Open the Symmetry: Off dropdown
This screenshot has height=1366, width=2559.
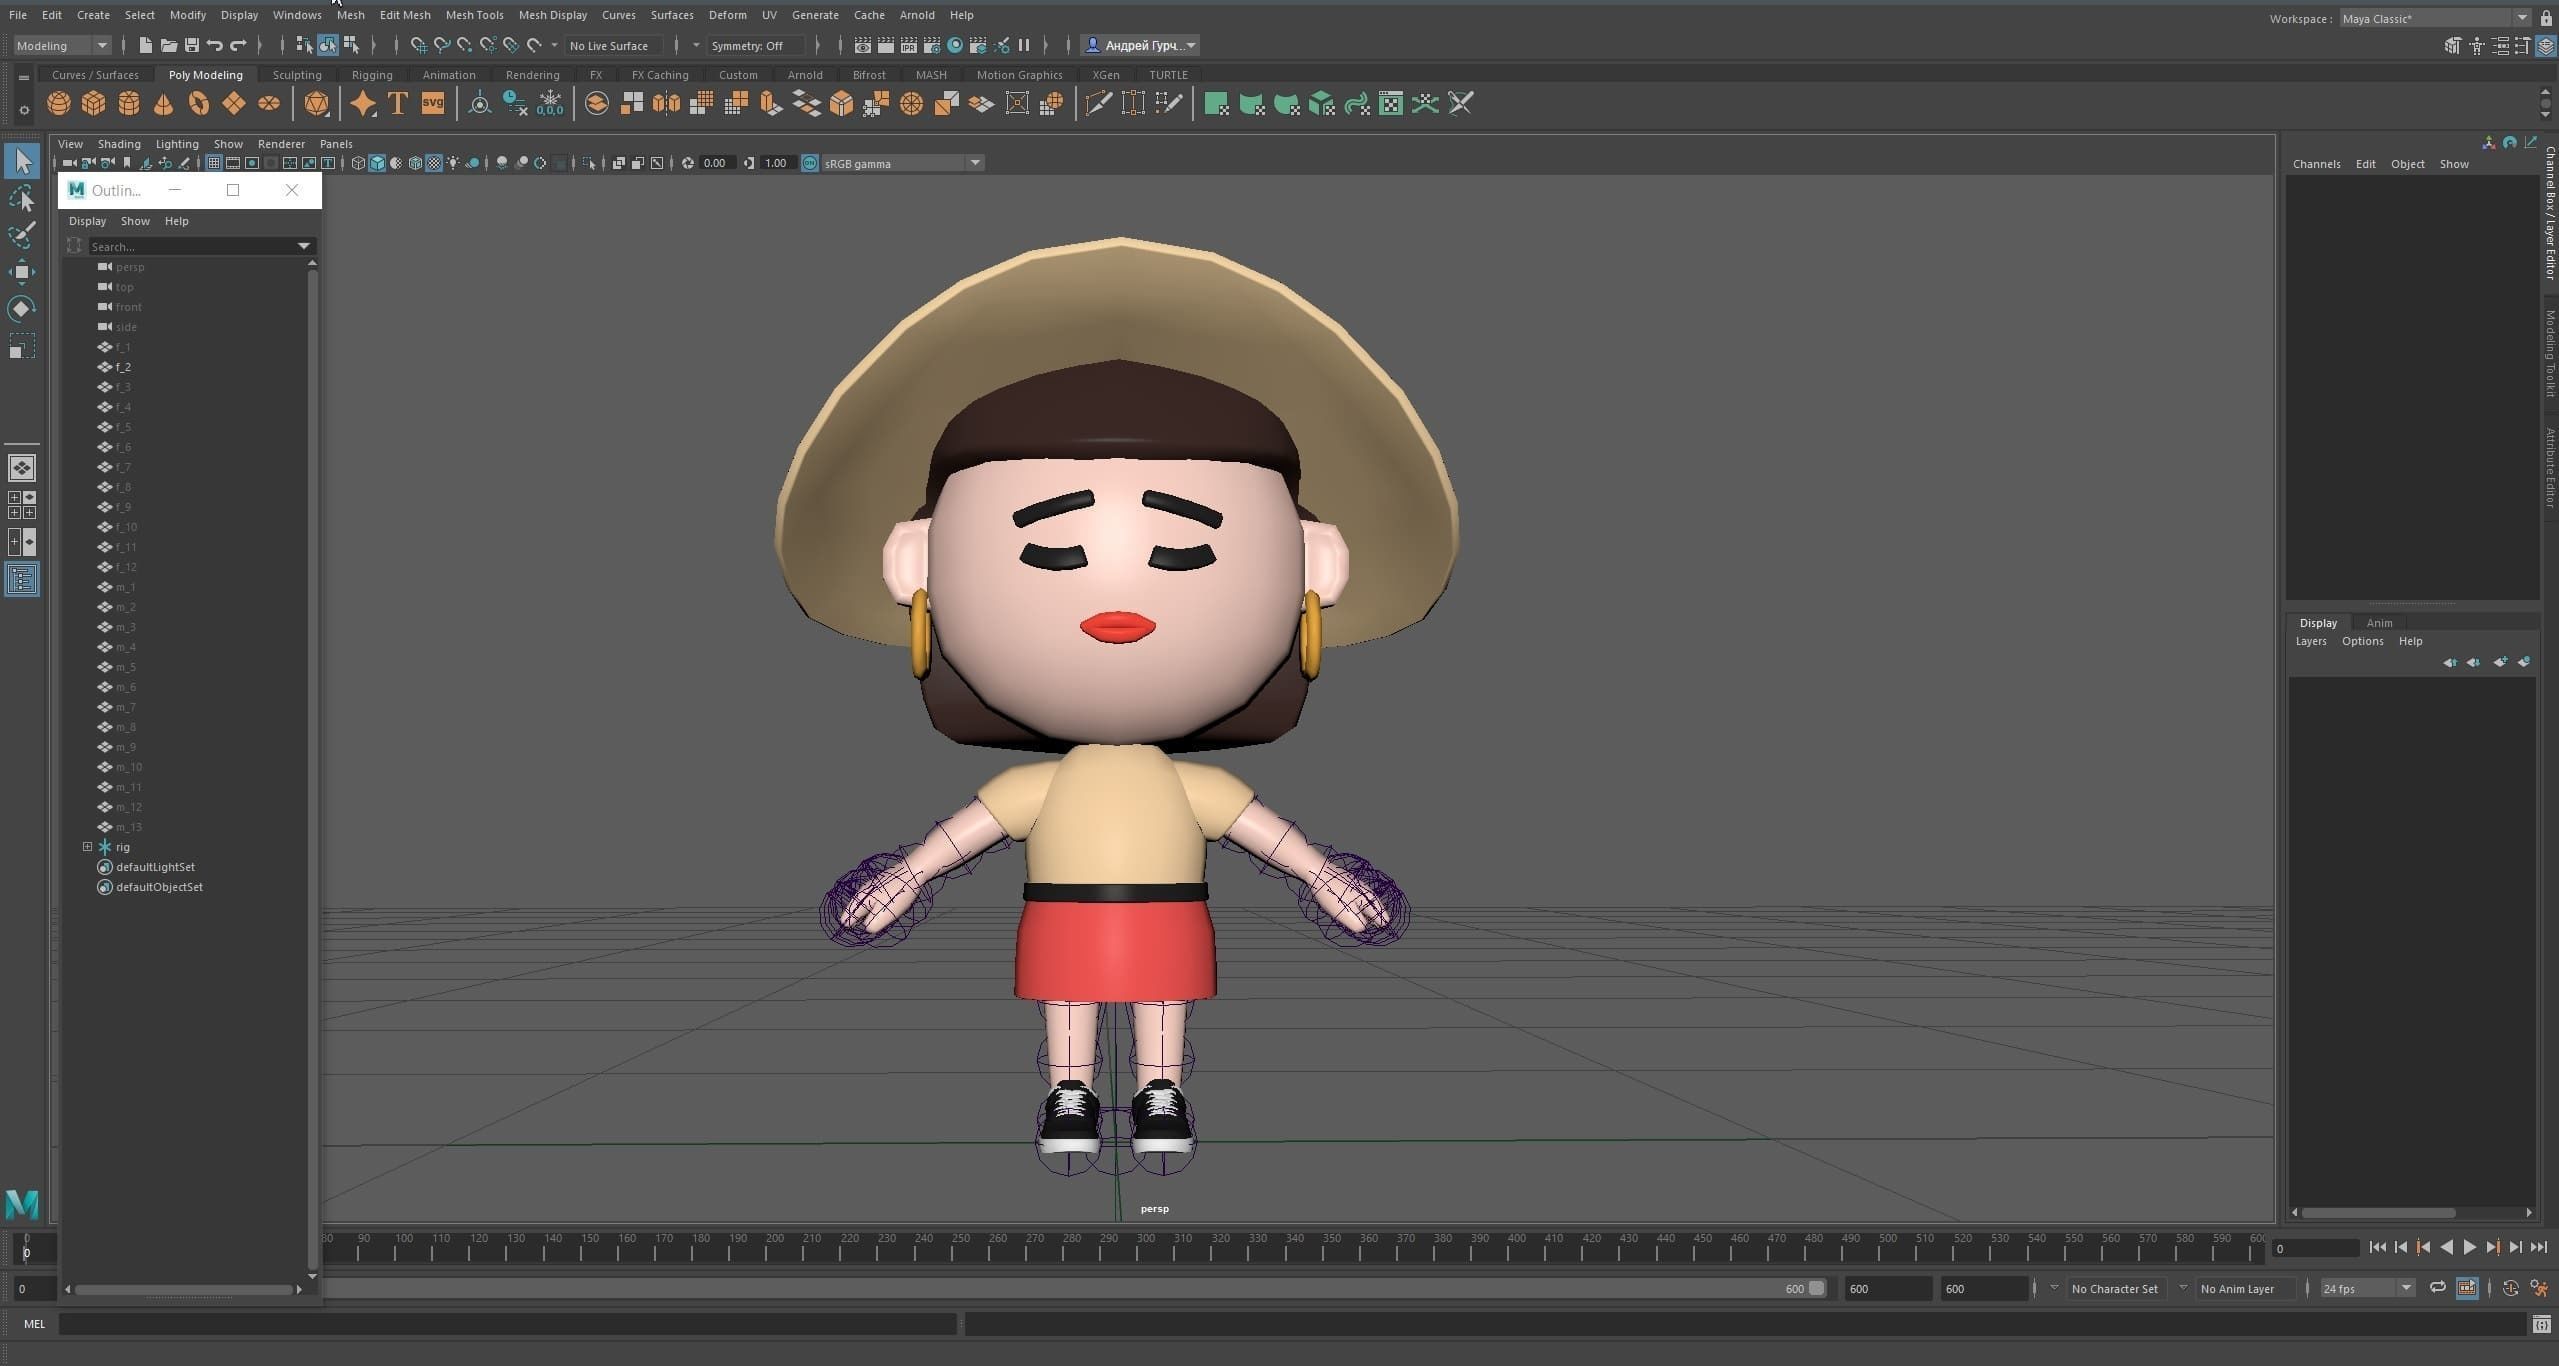[755, 45]
